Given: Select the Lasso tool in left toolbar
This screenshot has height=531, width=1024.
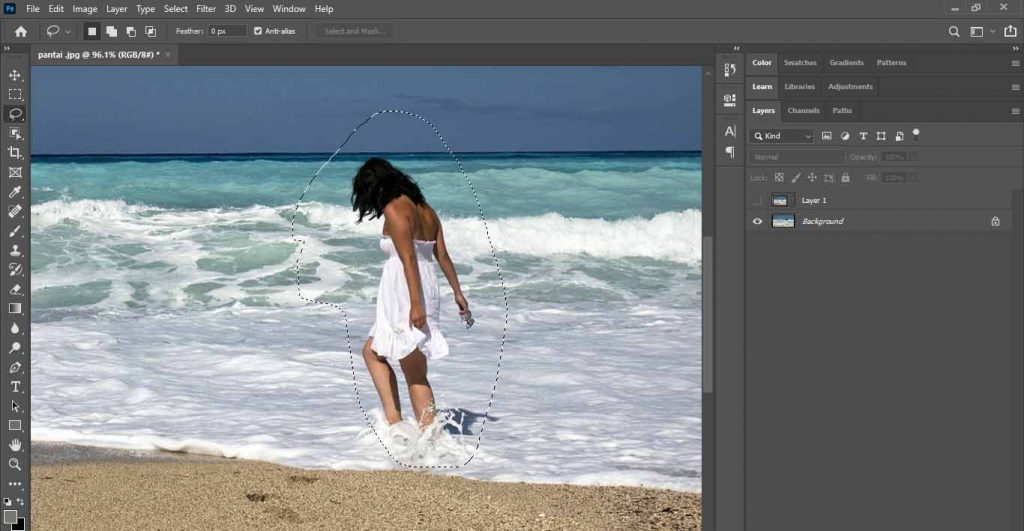Looking at the screenshot, I should [15, 114].
